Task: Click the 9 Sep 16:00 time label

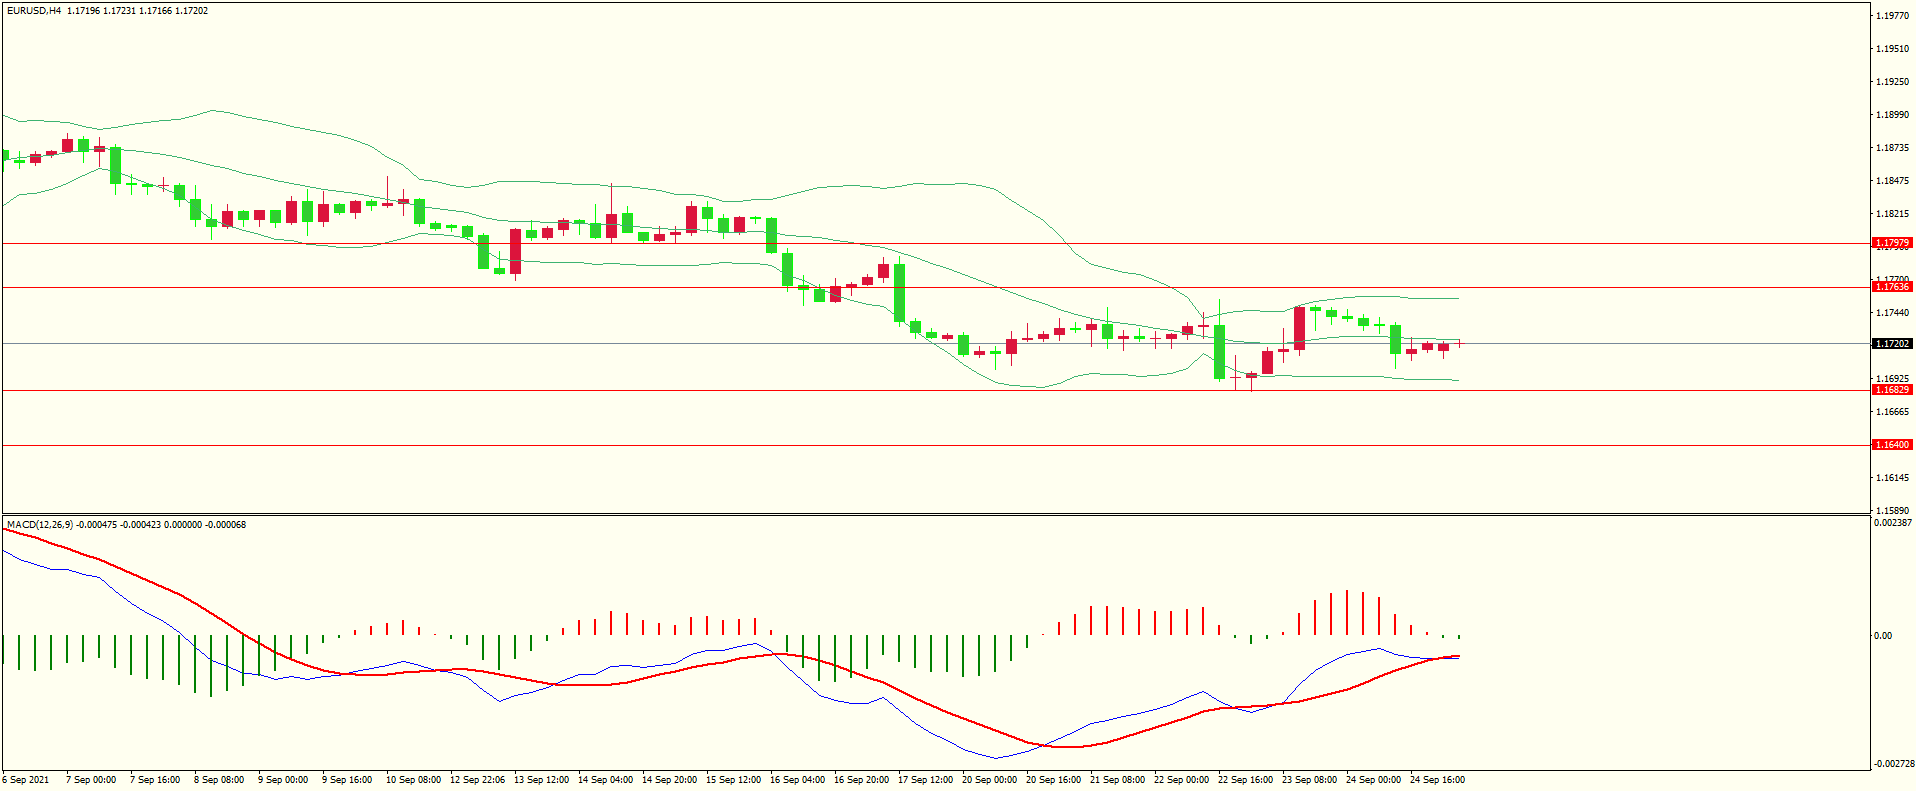Action: [347, 780]
